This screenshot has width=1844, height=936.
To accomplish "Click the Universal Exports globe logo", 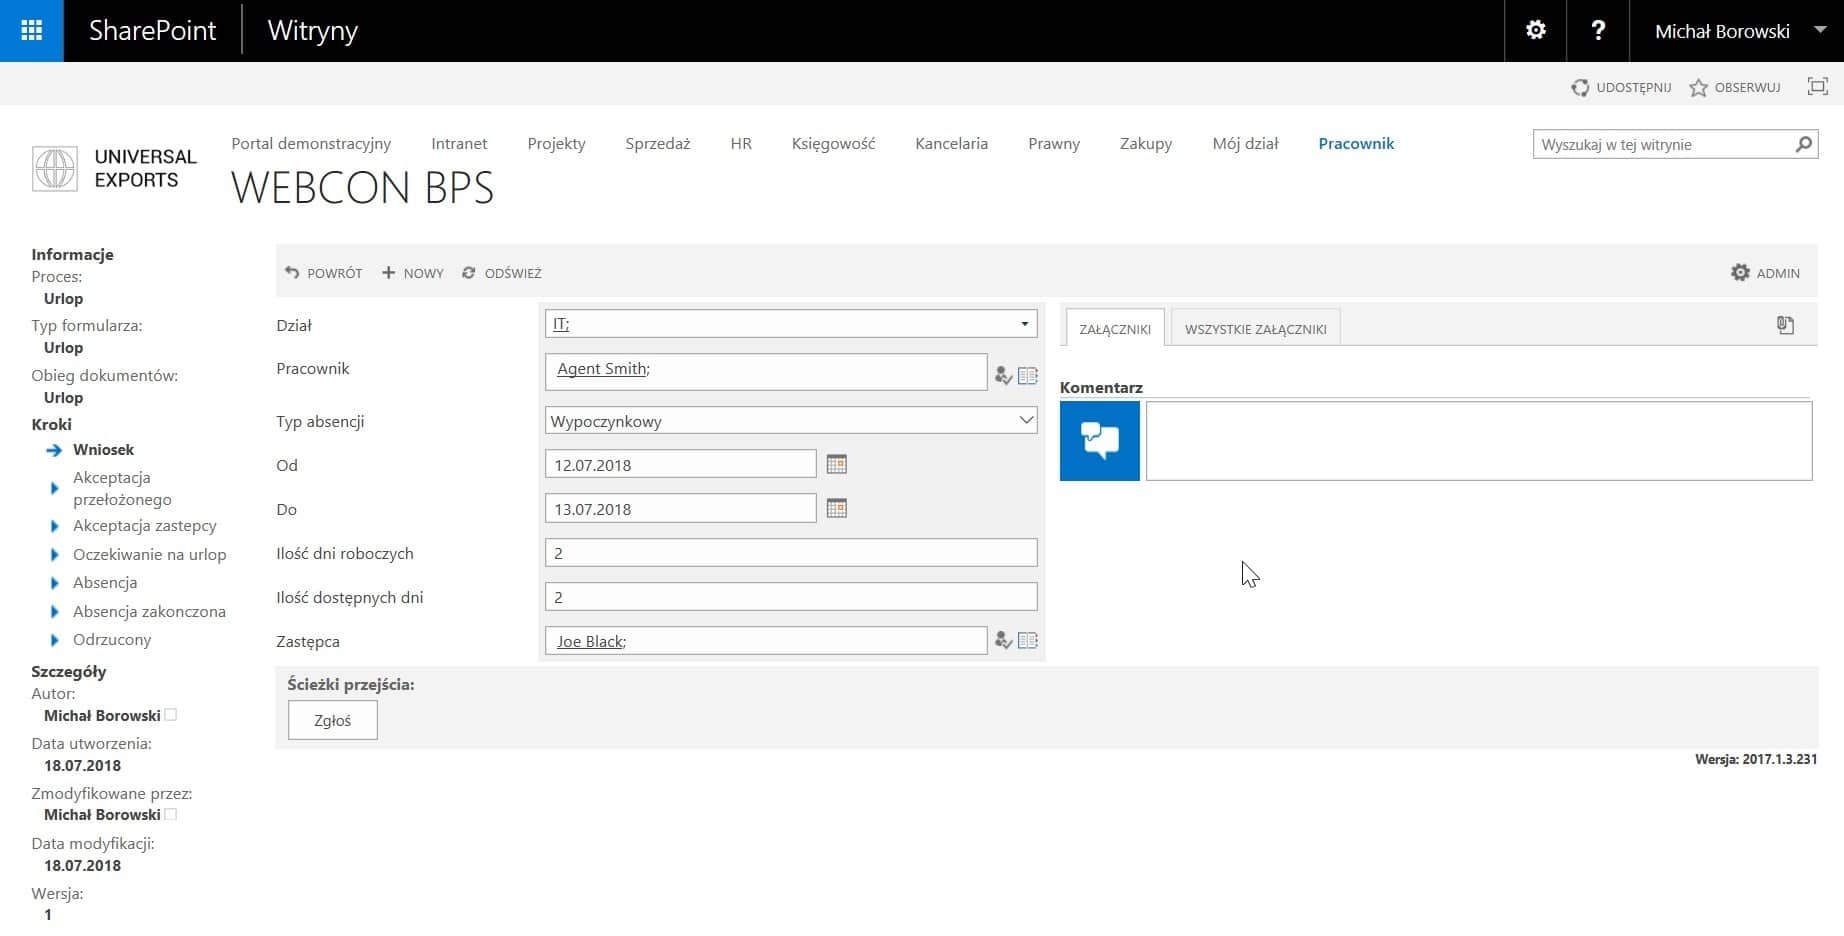I will click(55, 168).
